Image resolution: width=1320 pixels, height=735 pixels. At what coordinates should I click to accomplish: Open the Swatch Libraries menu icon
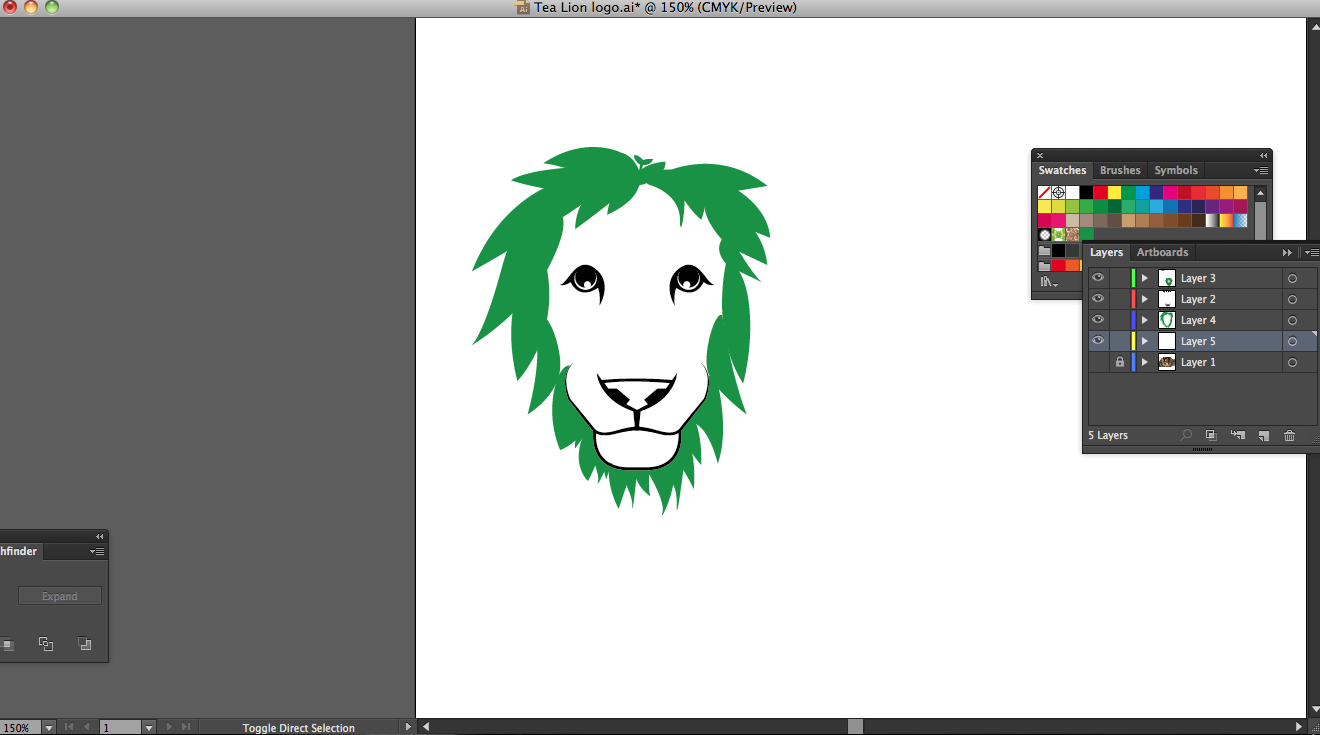point(1046,282)
